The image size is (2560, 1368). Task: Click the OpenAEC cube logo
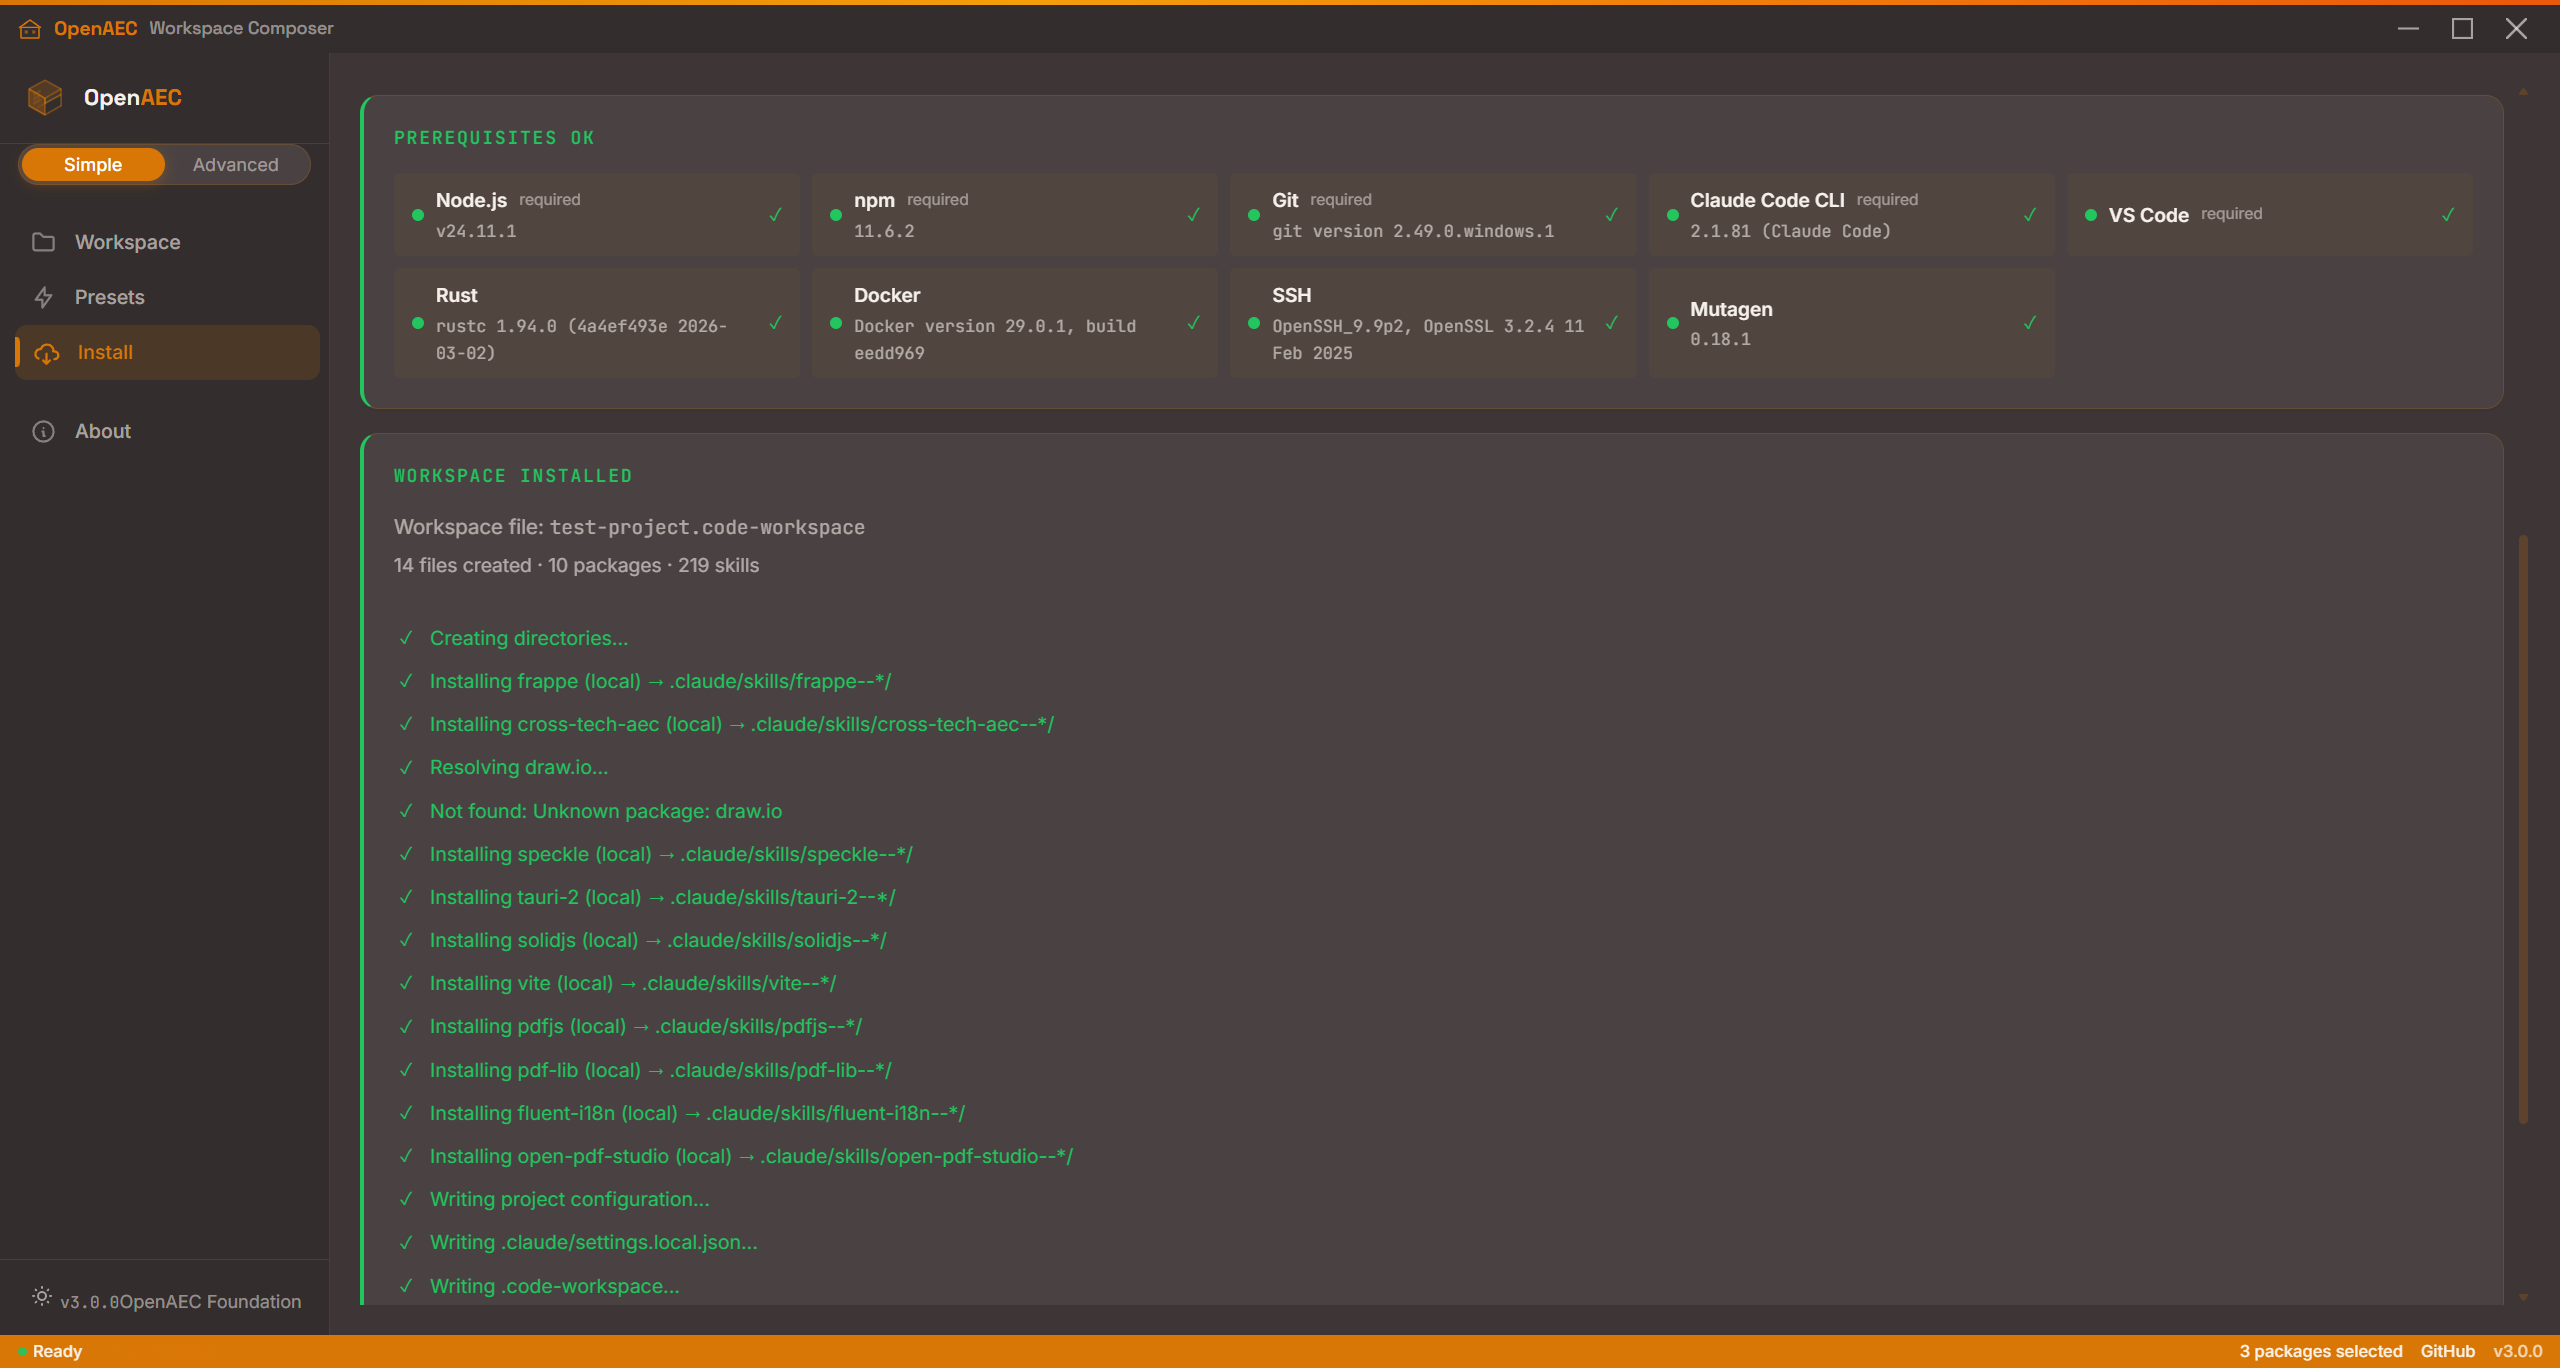[x=45, y=97]
